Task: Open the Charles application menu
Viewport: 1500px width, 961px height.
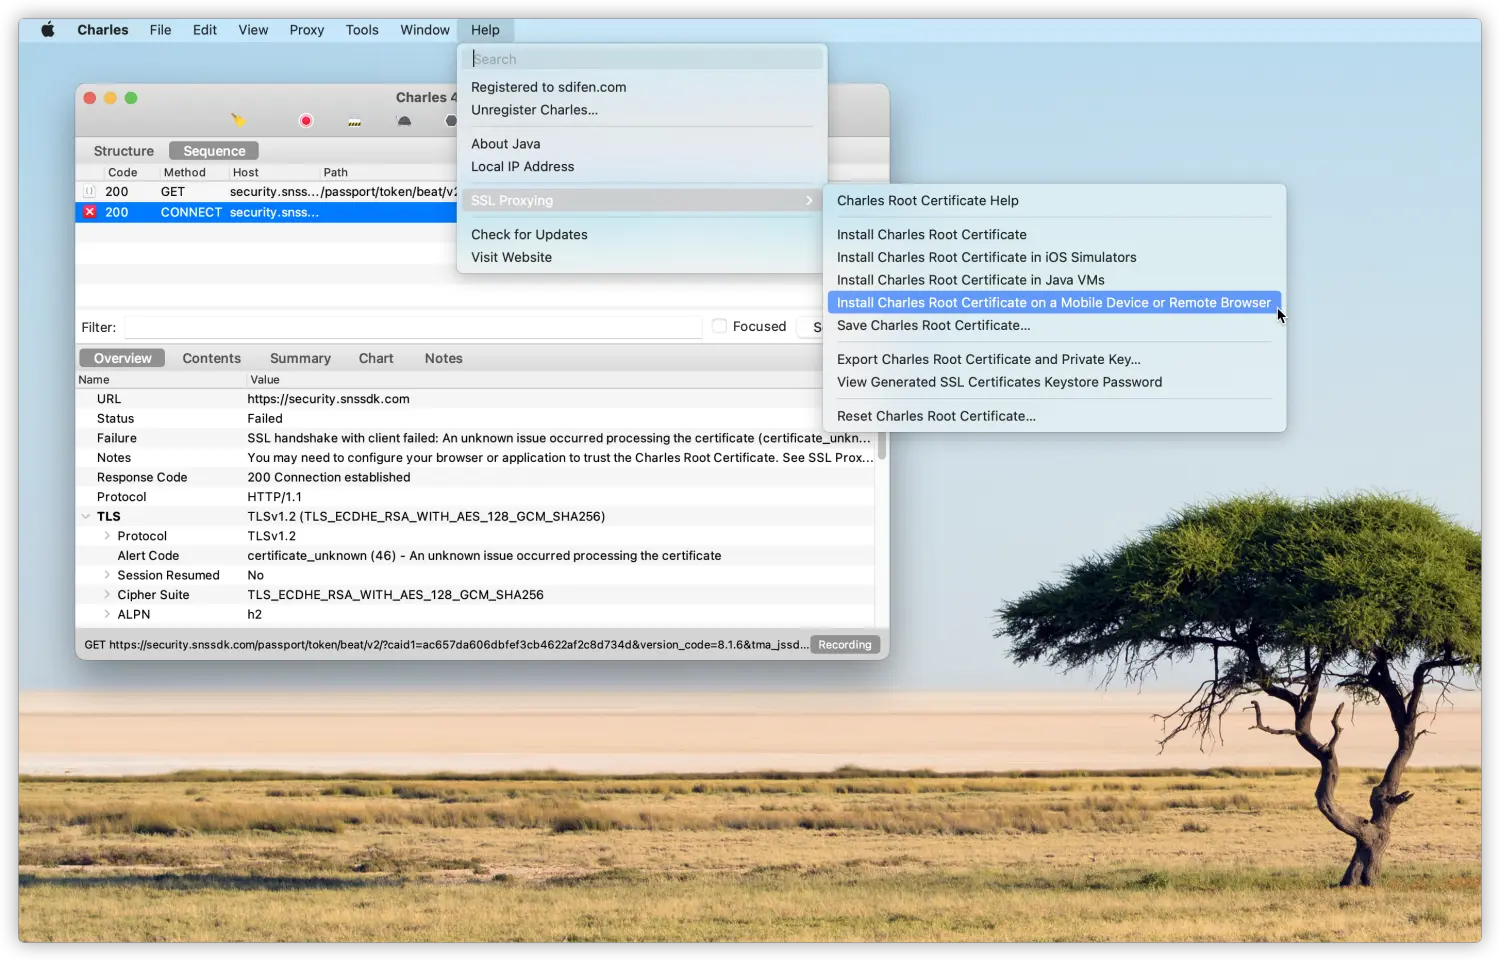Action: pos(103,30)
